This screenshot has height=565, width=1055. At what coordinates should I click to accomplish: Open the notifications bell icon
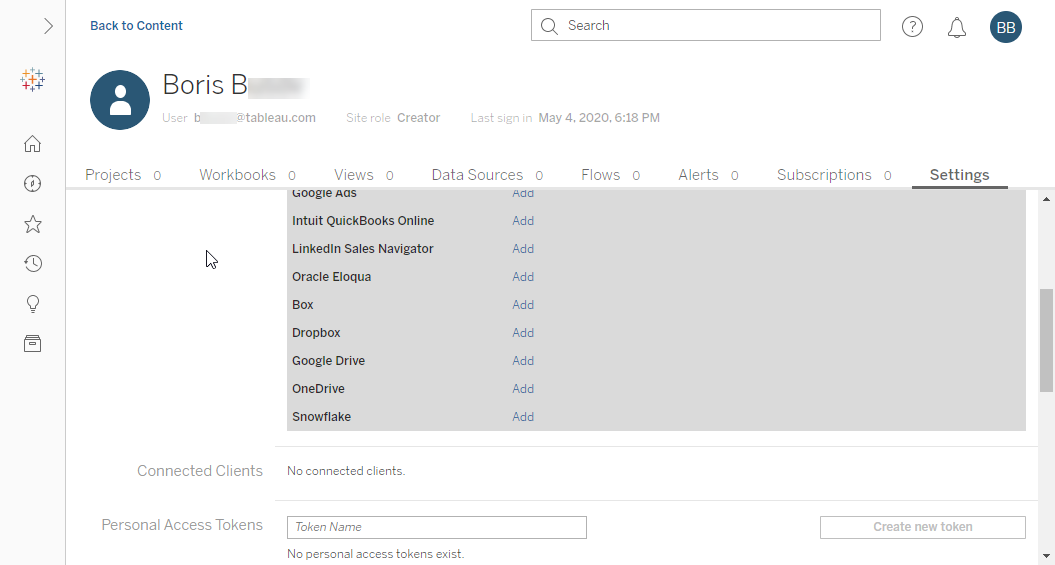click(957, 27)
